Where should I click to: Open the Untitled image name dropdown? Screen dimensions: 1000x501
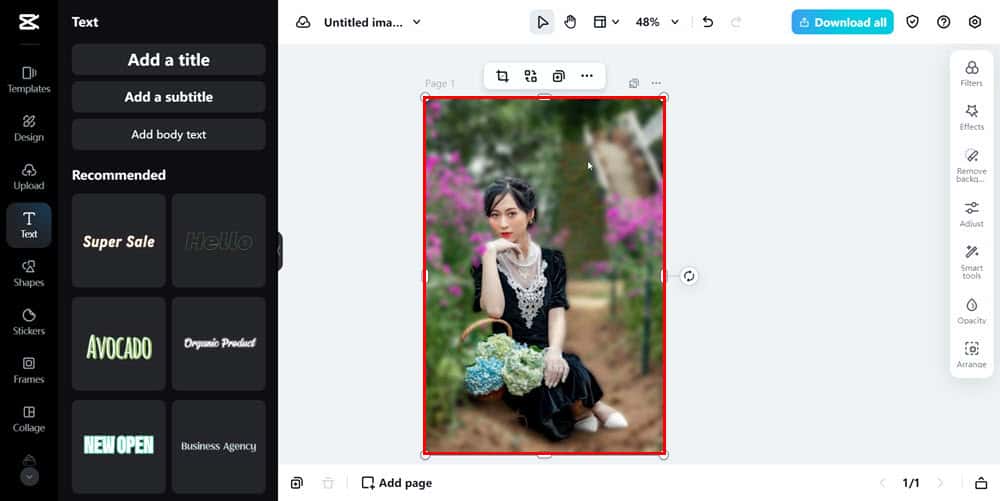(372, 22)
